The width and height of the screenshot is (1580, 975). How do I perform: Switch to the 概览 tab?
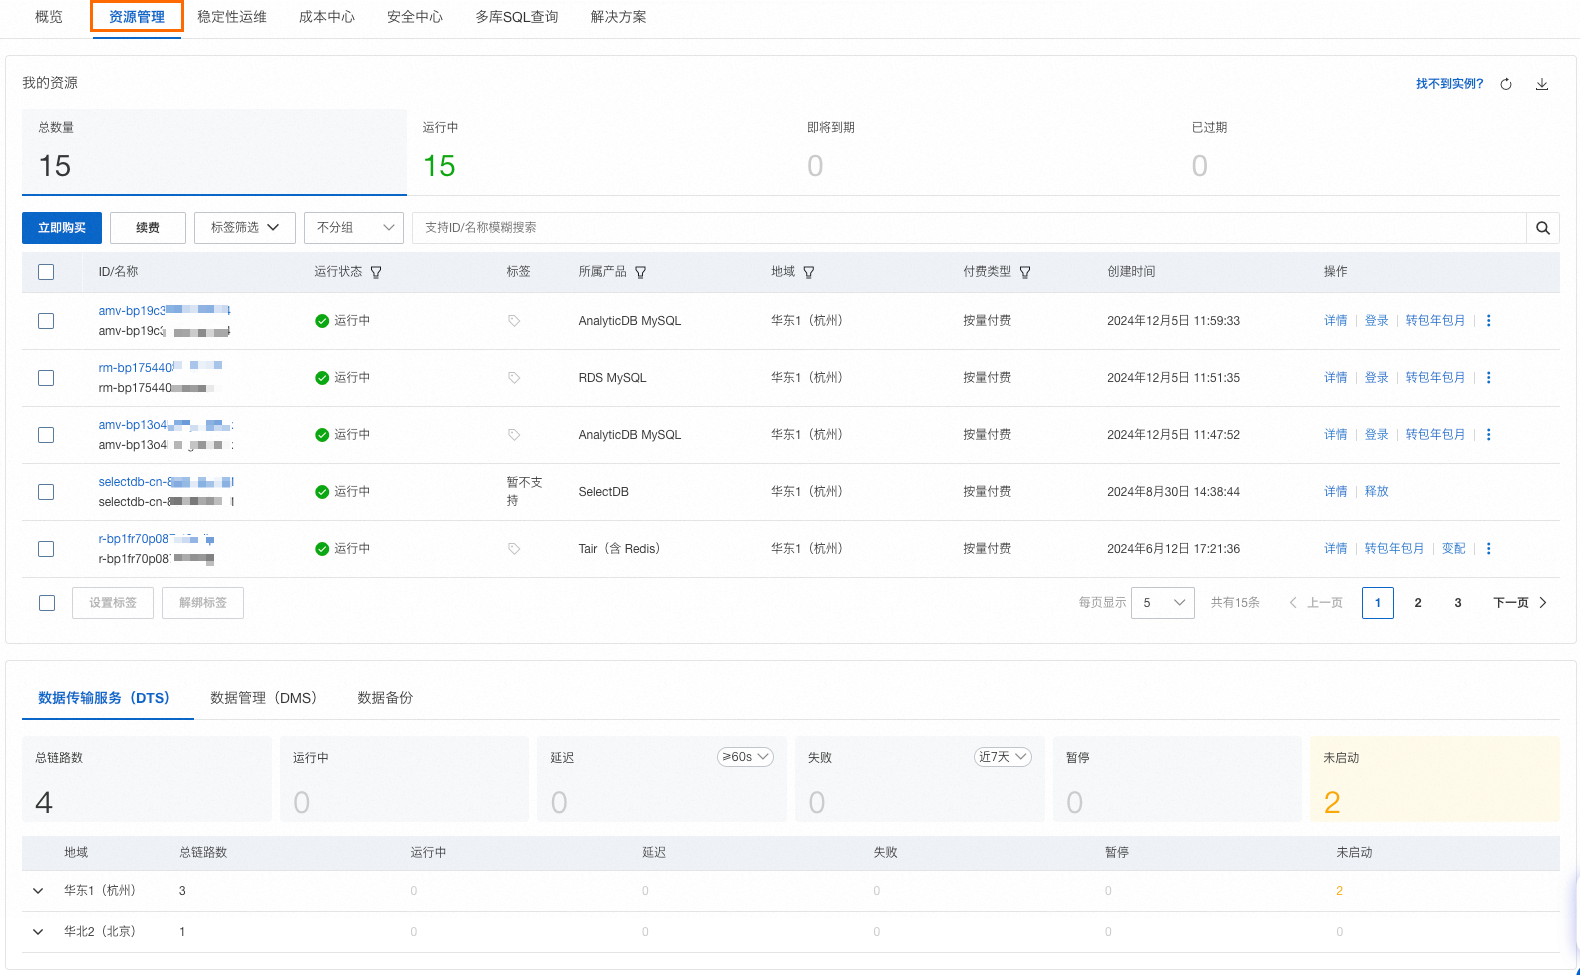[x=49, y=17]
